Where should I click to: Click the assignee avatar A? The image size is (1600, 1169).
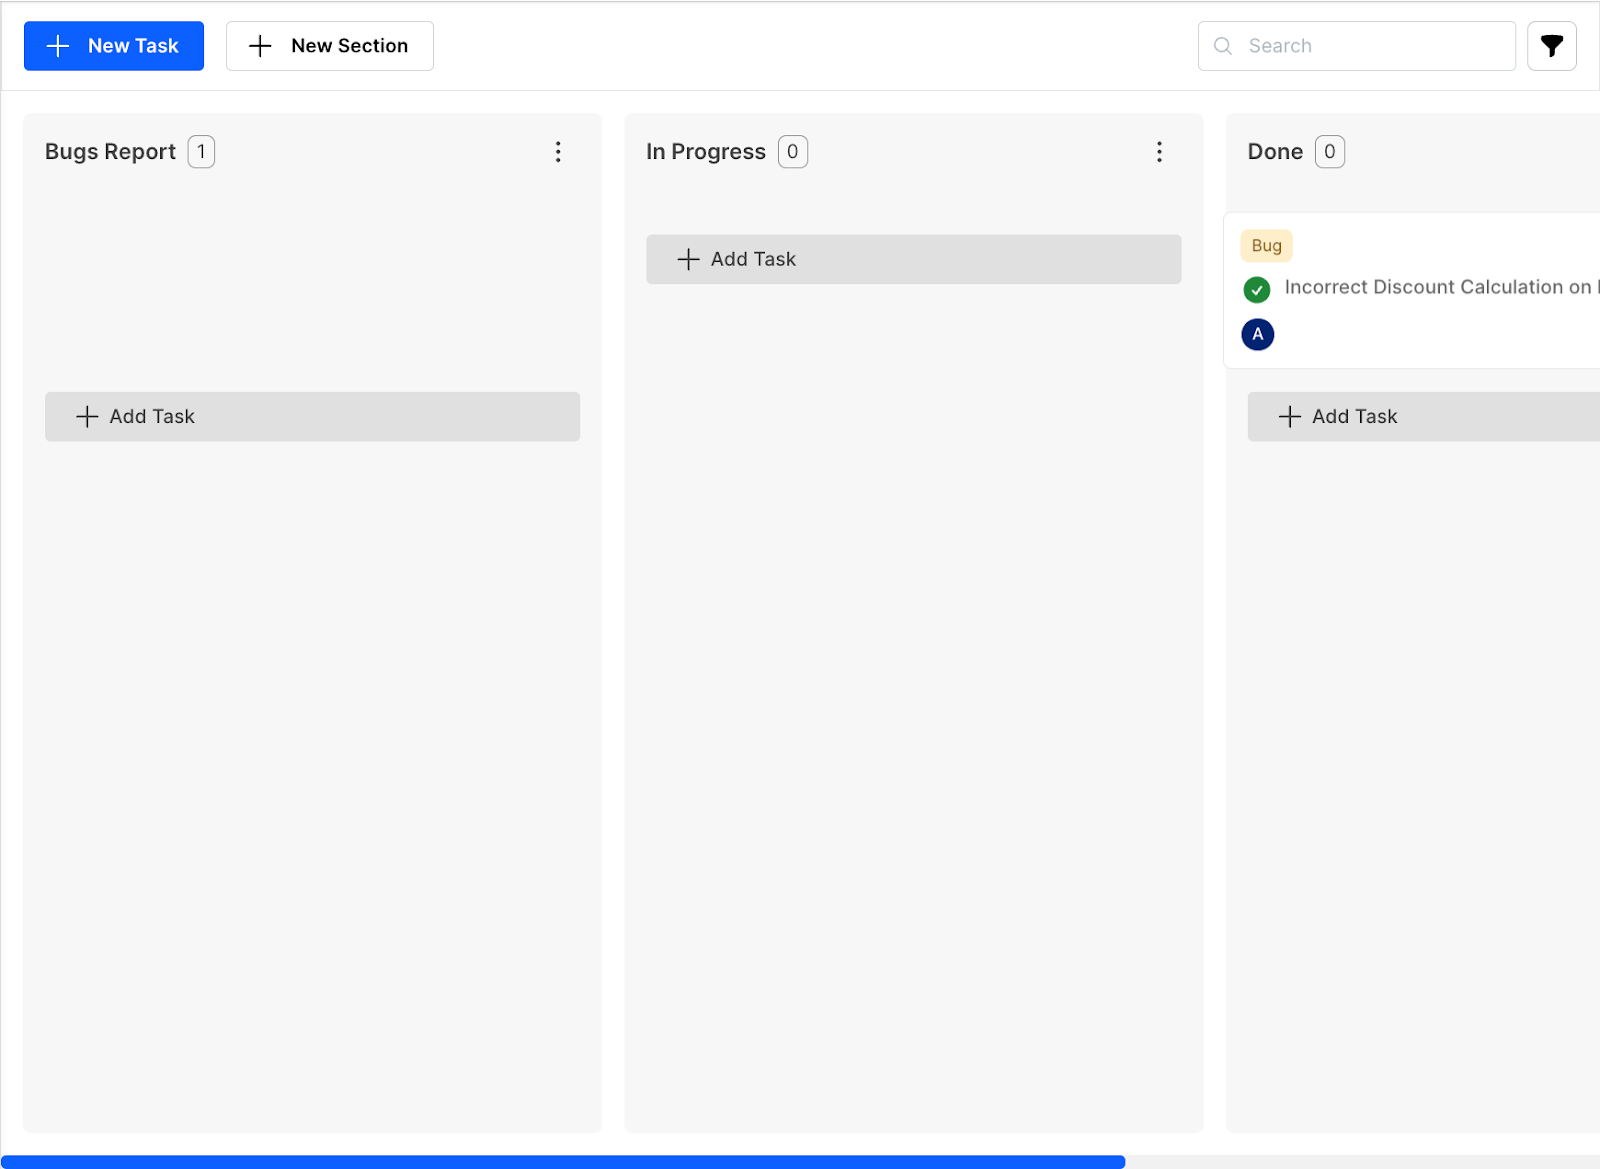coord(1258,334)
